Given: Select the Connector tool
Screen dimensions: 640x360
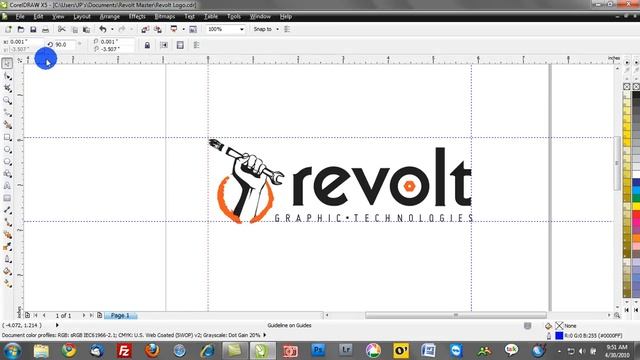Looking at the screenshot, I should (x=7, y=222).
